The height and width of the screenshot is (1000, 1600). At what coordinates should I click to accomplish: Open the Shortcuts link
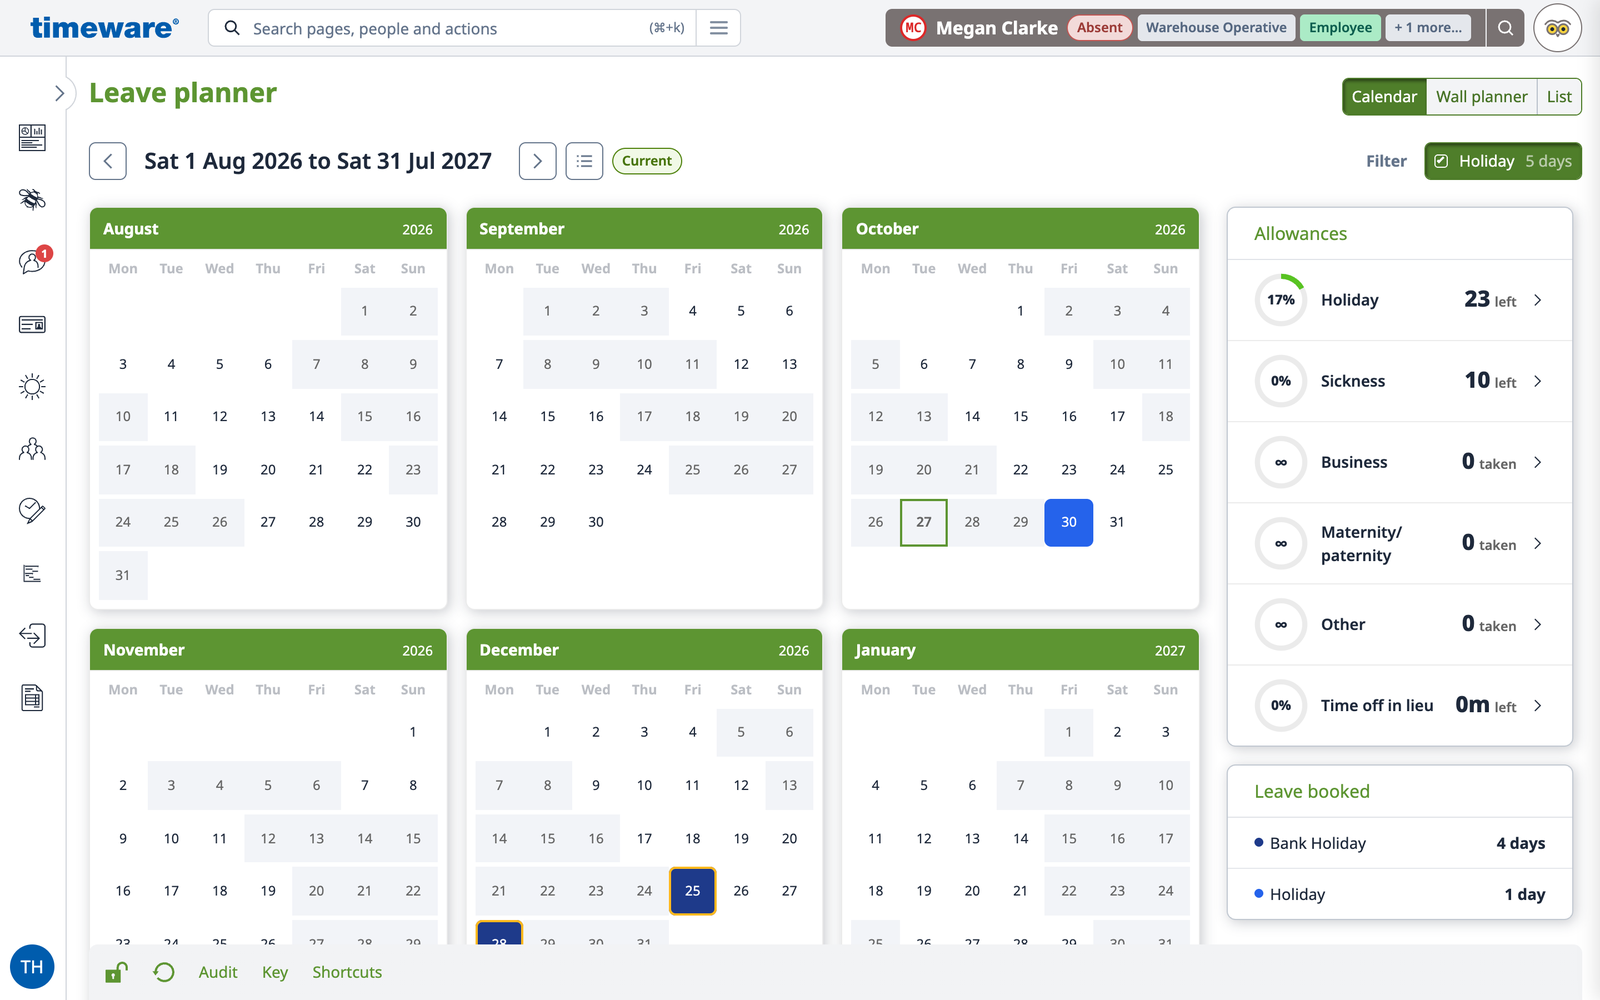pos(347,972)
